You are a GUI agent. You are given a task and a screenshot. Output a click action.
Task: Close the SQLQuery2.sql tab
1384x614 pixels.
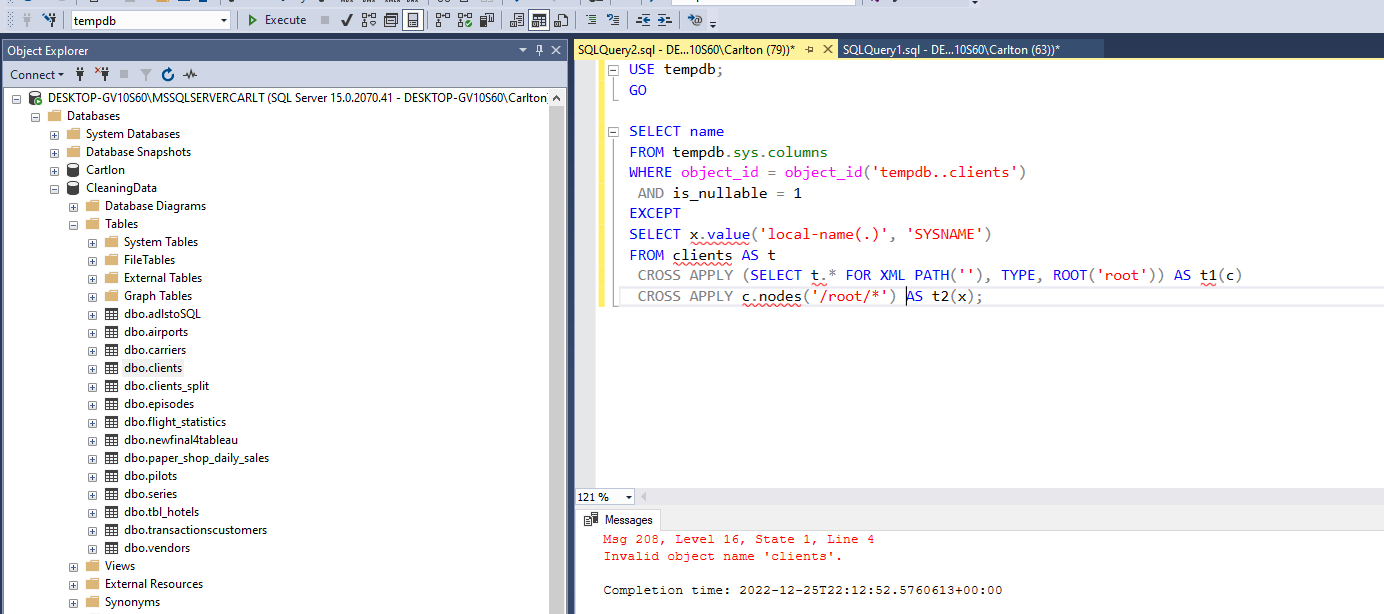pos(827,49)
